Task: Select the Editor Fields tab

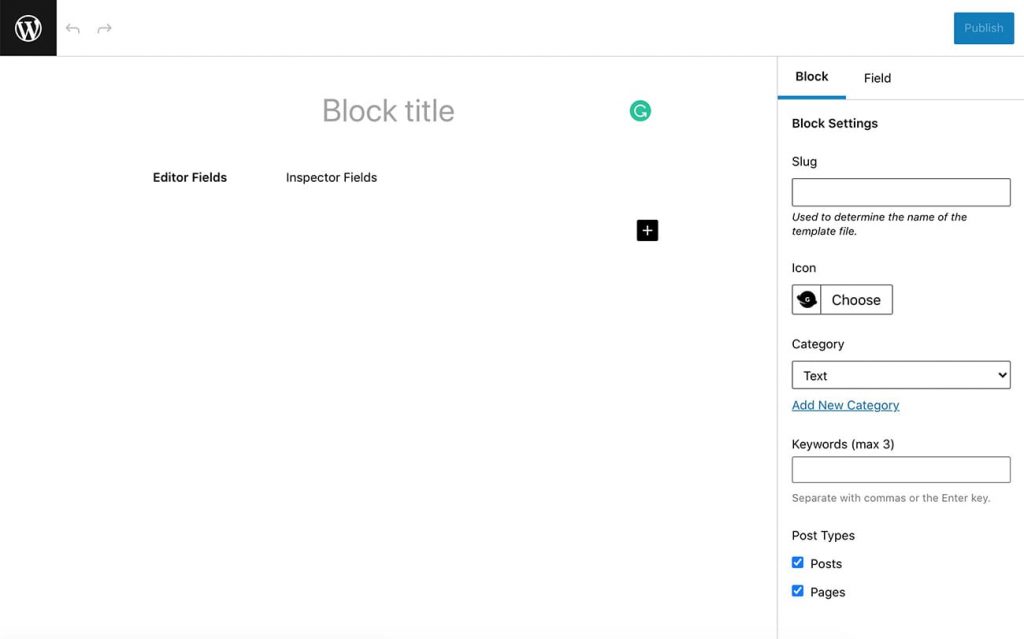Action: tap(190, 177)
